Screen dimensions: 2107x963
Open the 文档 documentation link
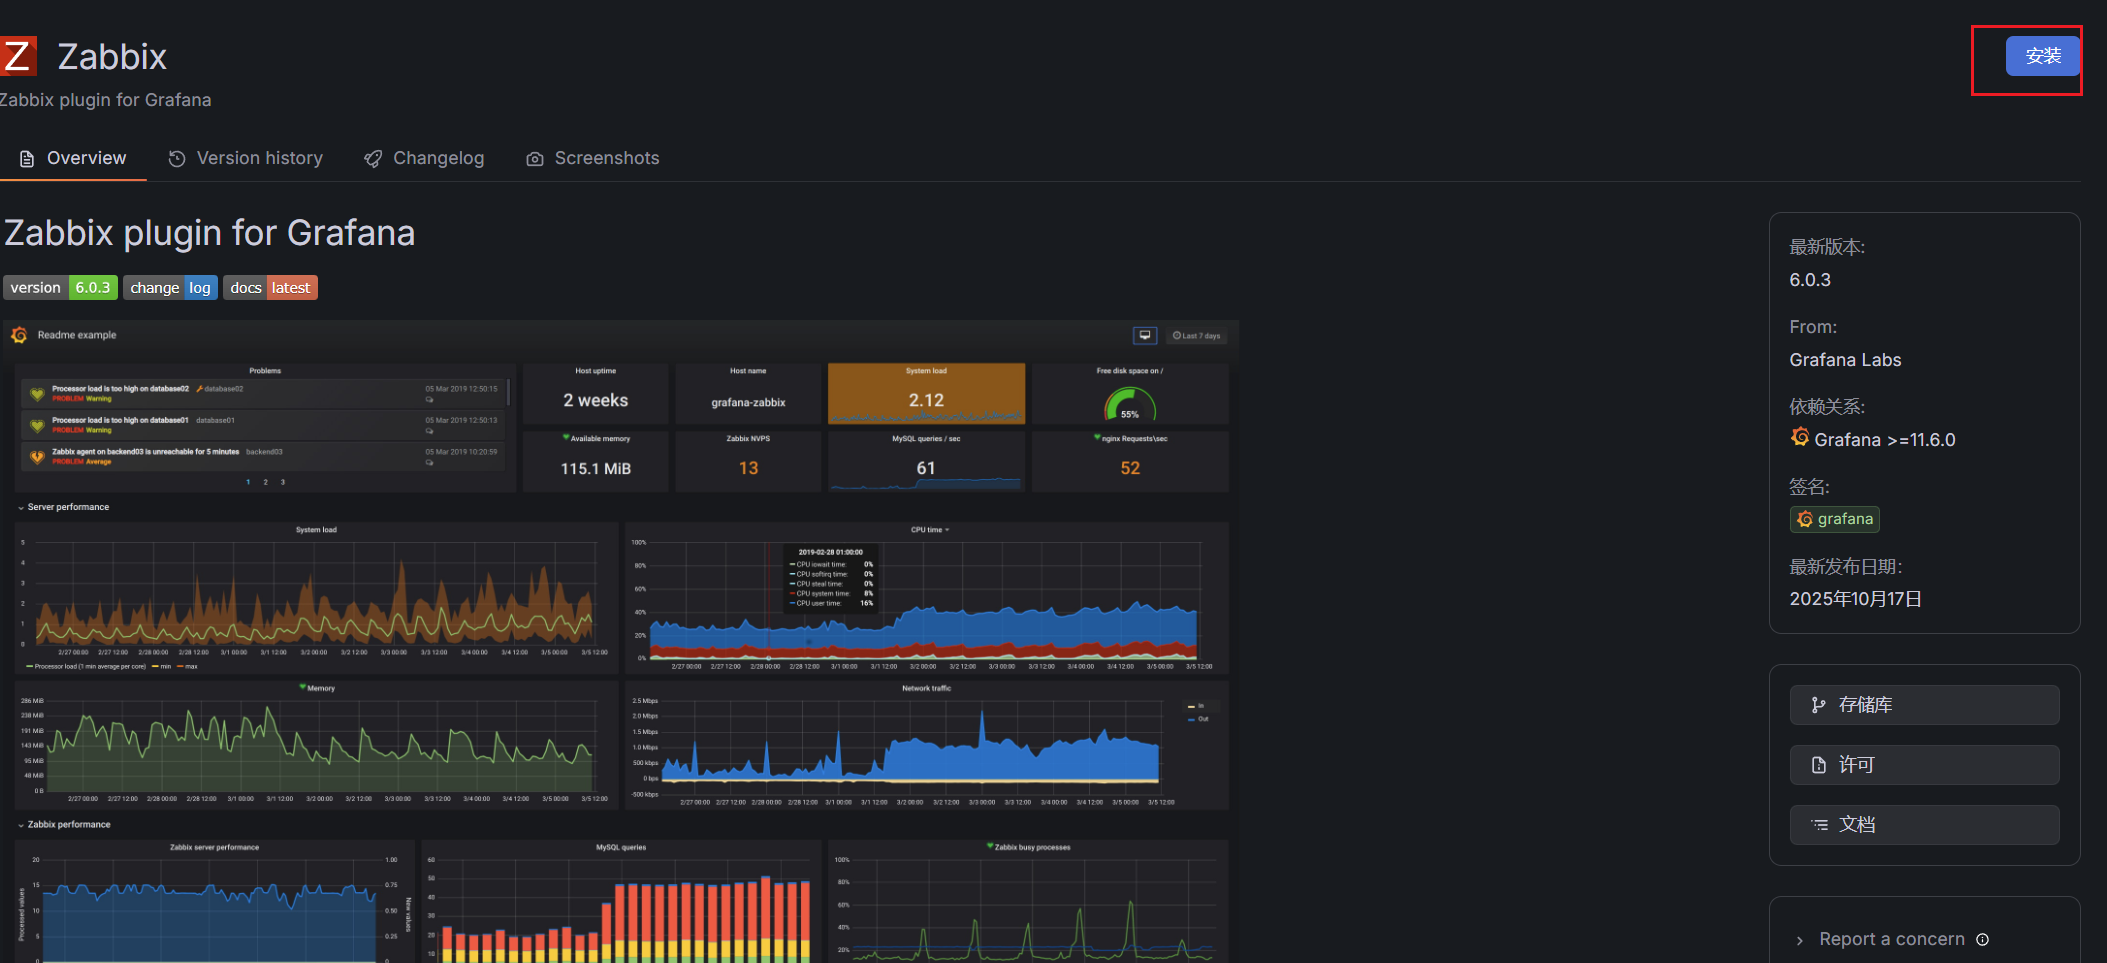tap(1923, 825)
